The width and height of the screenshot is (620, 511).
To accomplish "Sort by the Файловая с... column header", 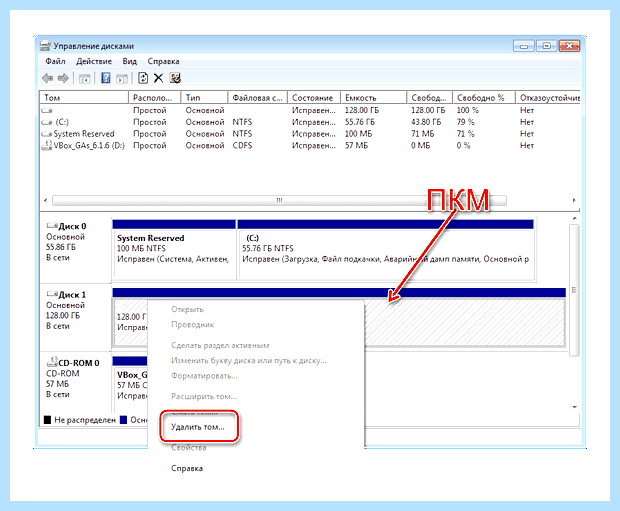I will pos(258,98).
